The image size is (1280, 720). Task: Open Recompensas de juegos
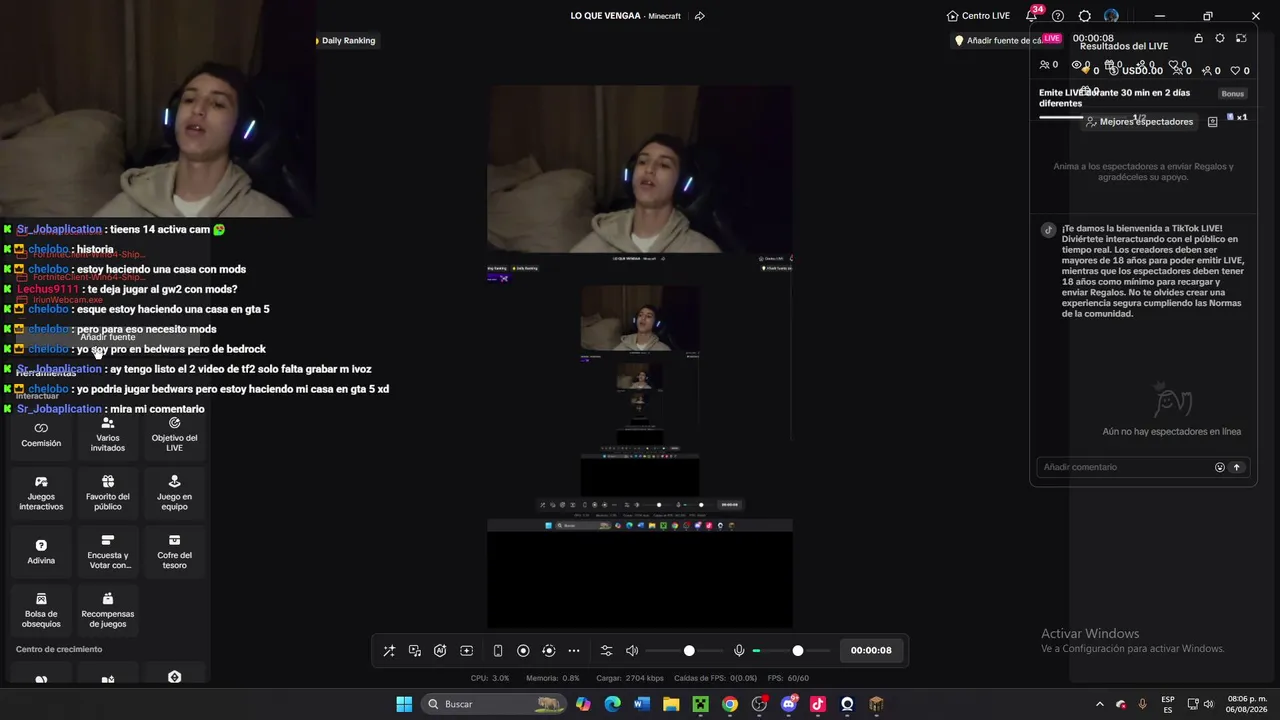point(108,611)
